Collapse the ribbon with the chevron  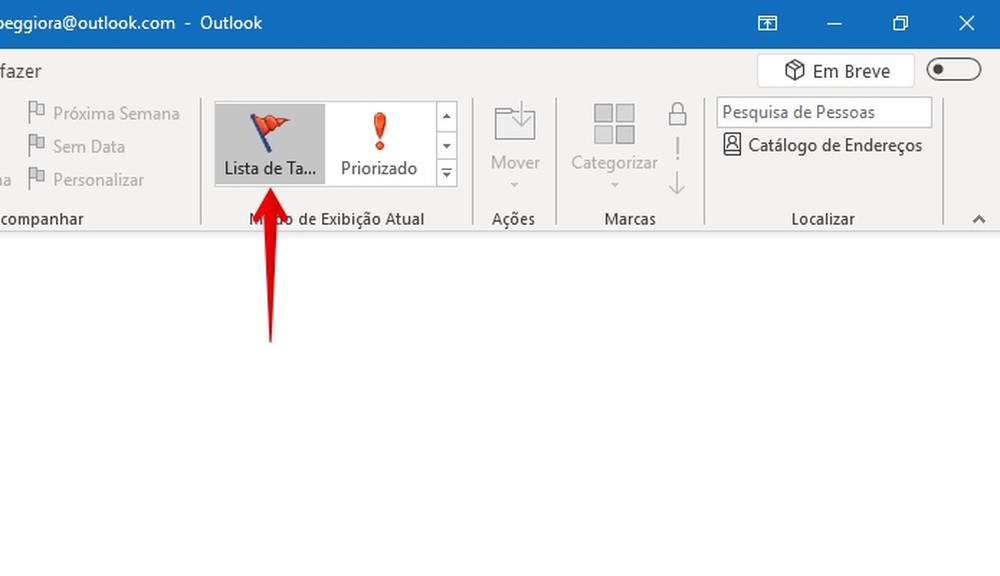978,219
